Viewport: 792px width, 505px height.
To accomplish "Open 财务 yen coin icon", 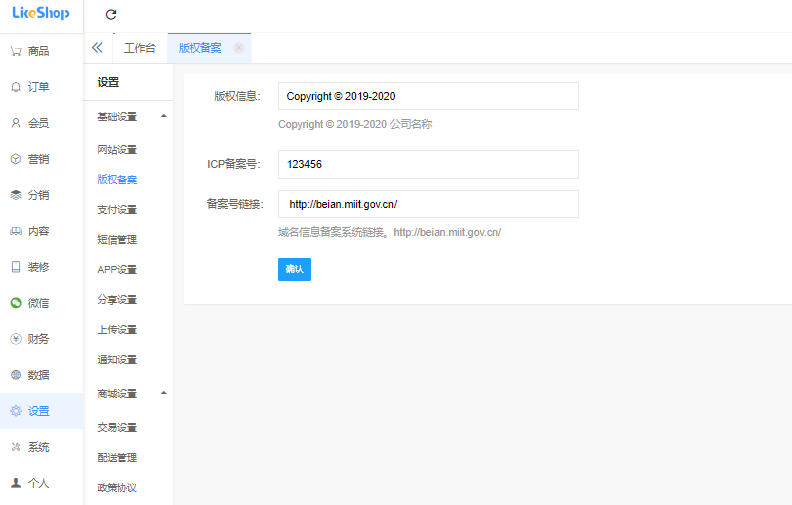I will pos(16,339).
